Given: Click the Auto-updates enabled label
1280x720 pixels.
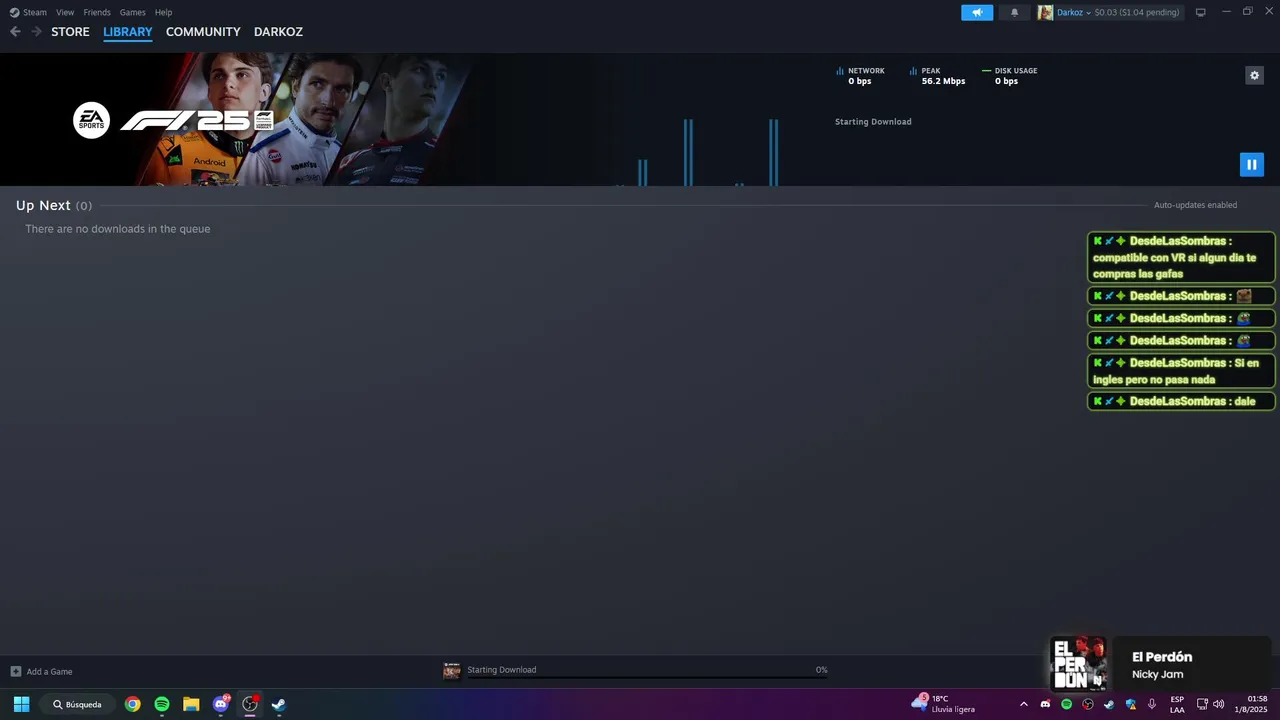Looking at the screenshot, I should pyautogui.click(x=1195, y=205).
